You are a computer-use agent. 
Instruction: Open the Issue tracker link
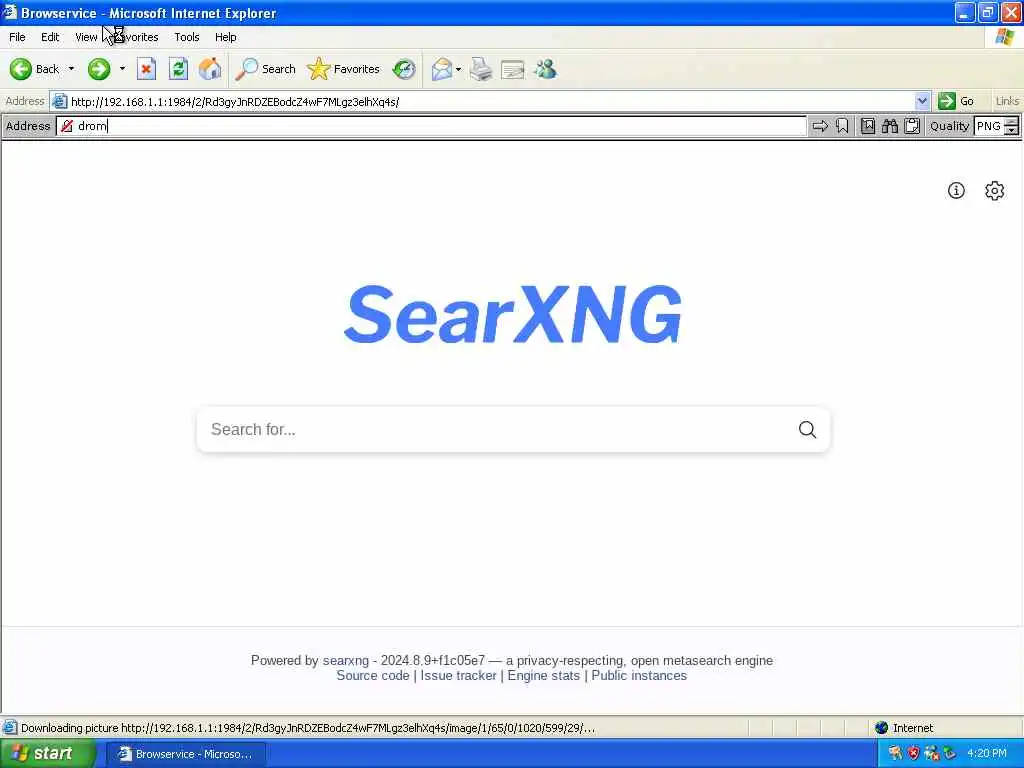pyautogui.click(x=458, y=675)
